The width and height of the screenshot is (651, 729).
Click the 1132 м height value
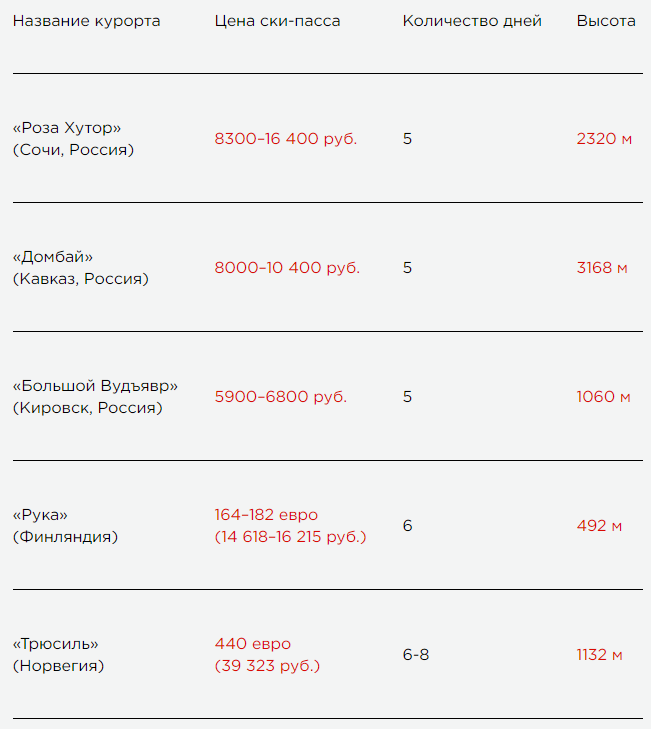[x=599, y=655]
